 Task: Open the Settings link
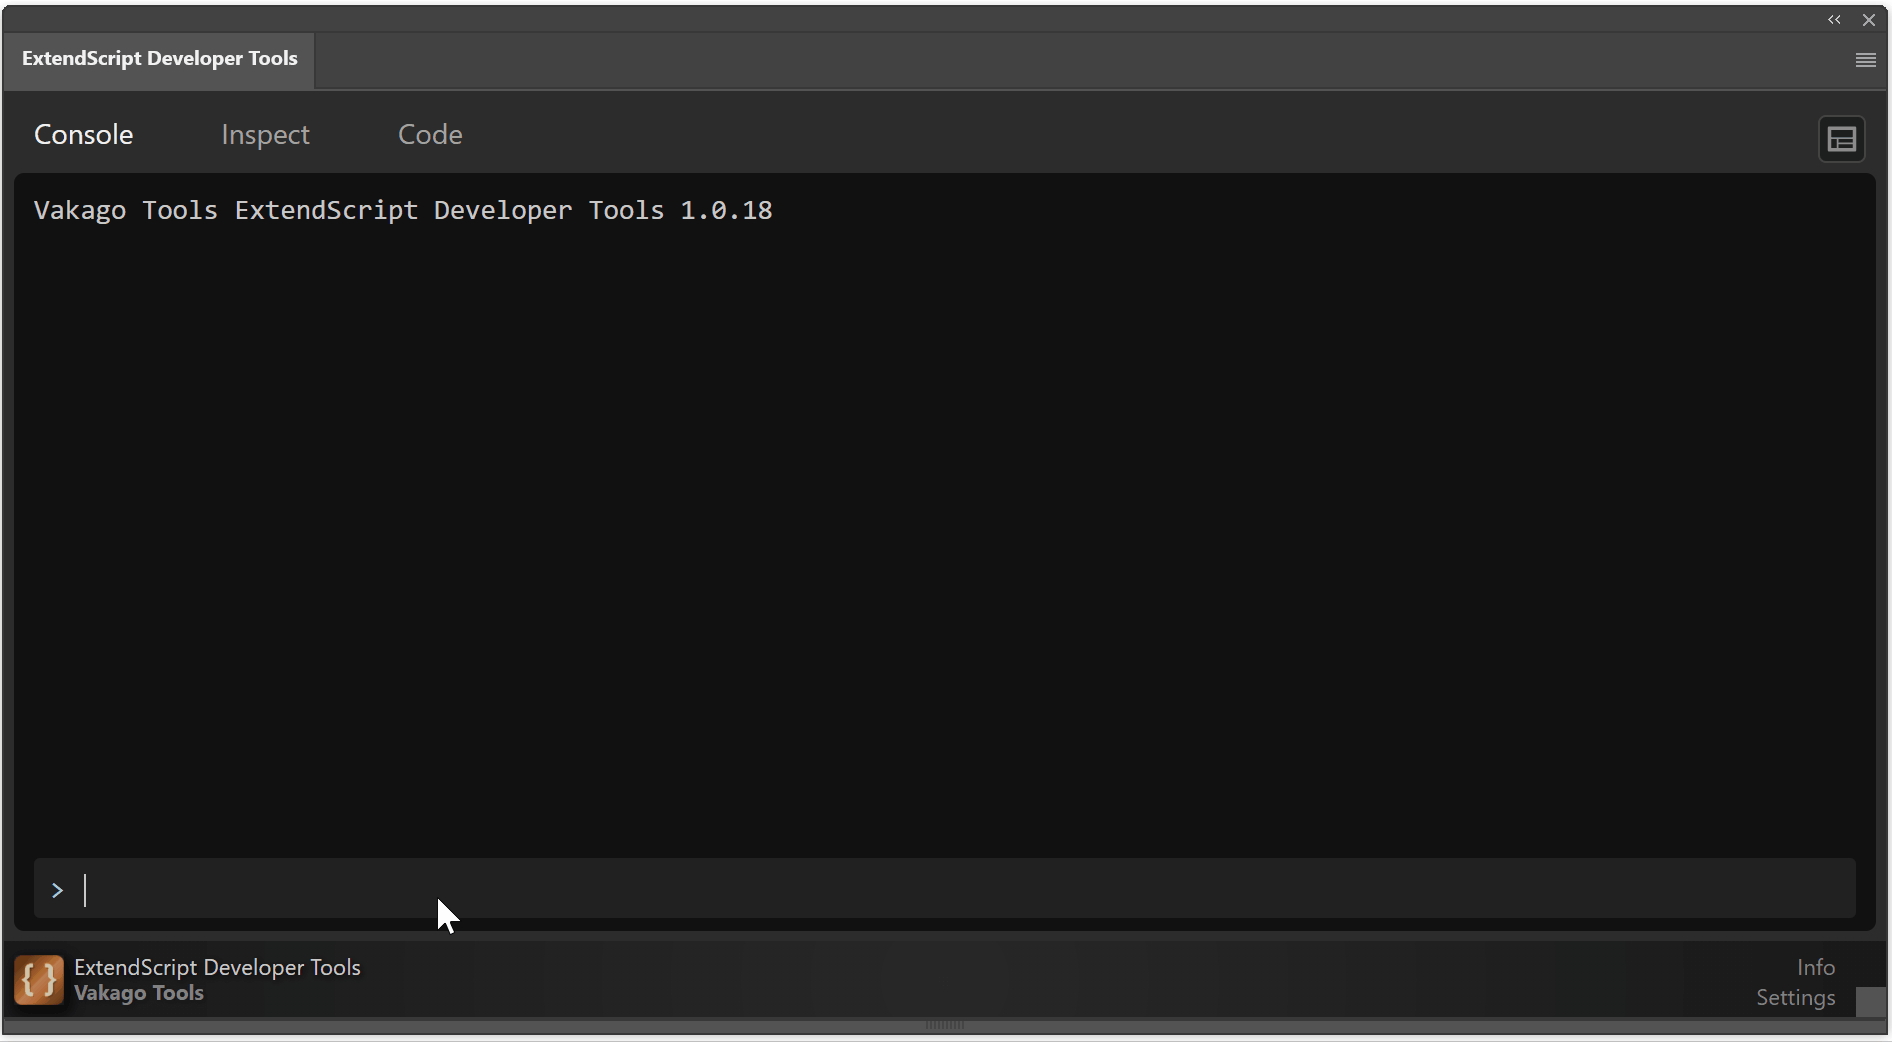1795,997
